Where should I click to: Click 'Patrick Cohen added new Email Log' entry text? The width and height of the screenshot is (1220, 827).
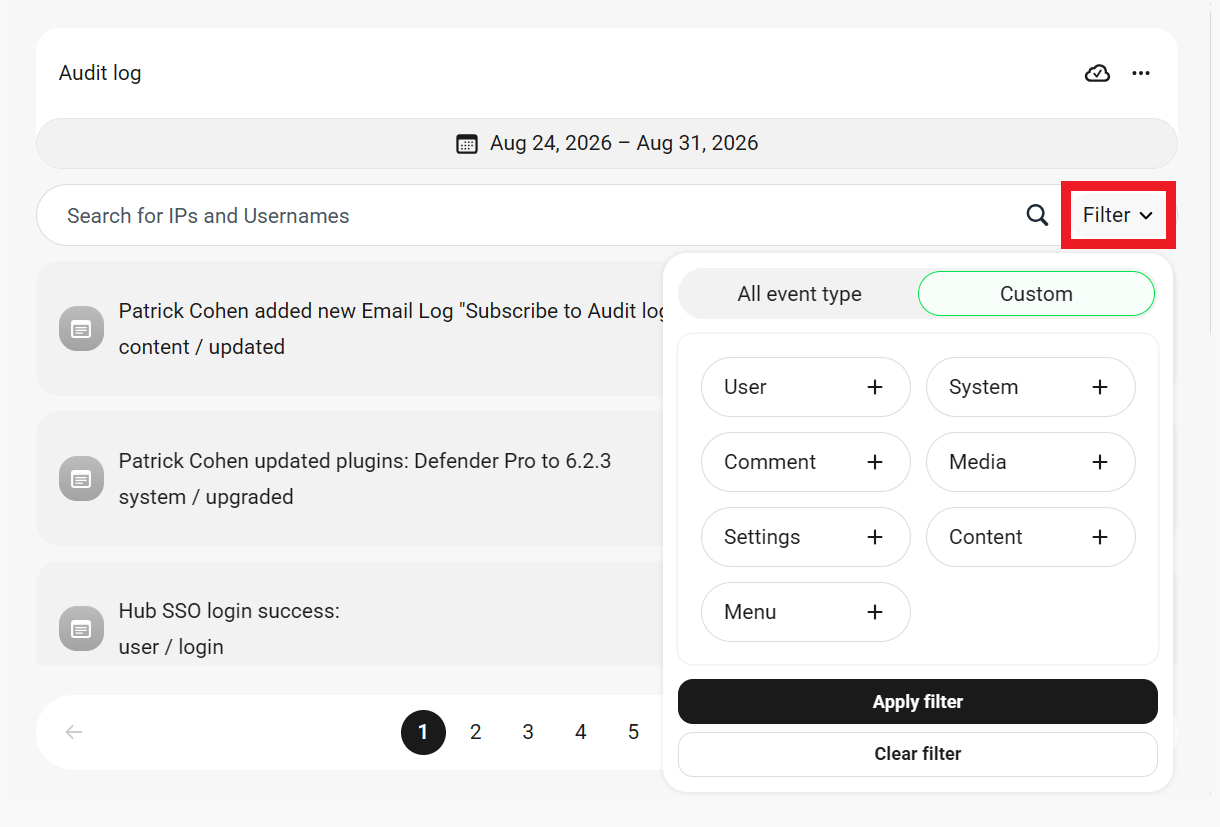click(390, 311)
